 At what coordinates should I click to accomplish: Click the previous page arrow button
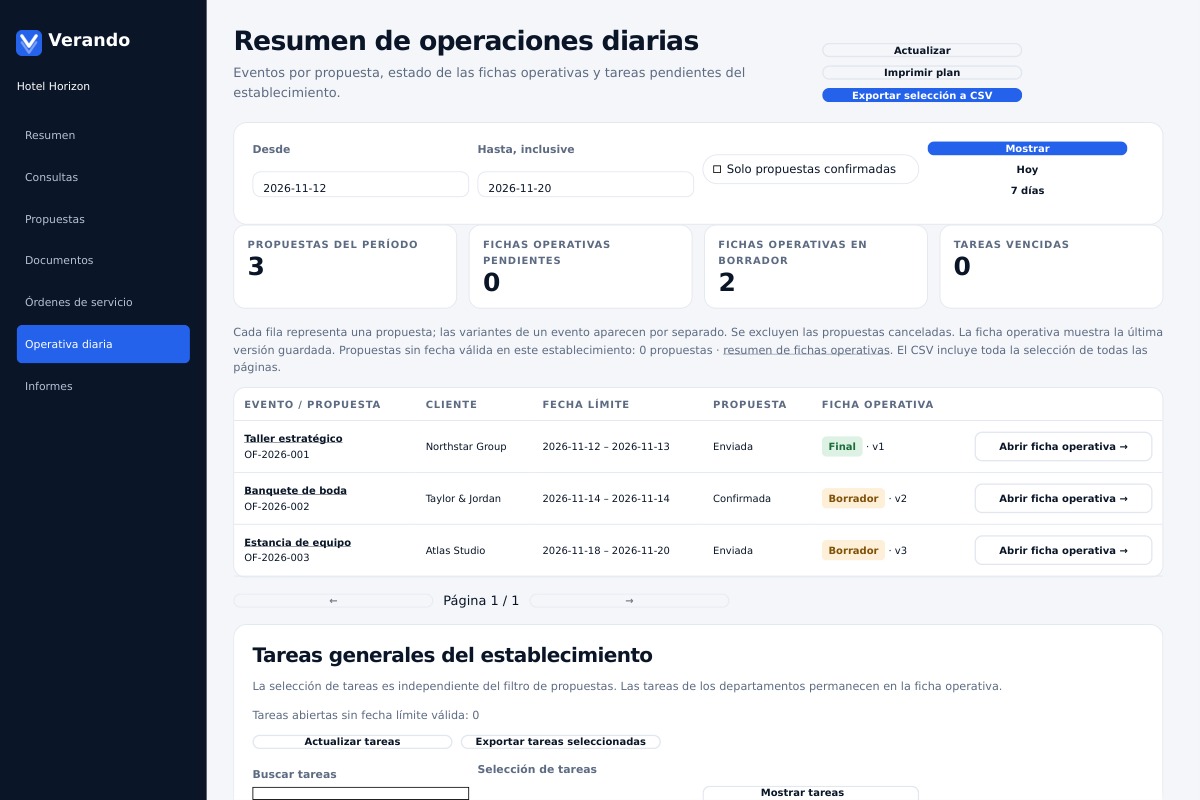point(333,601)
